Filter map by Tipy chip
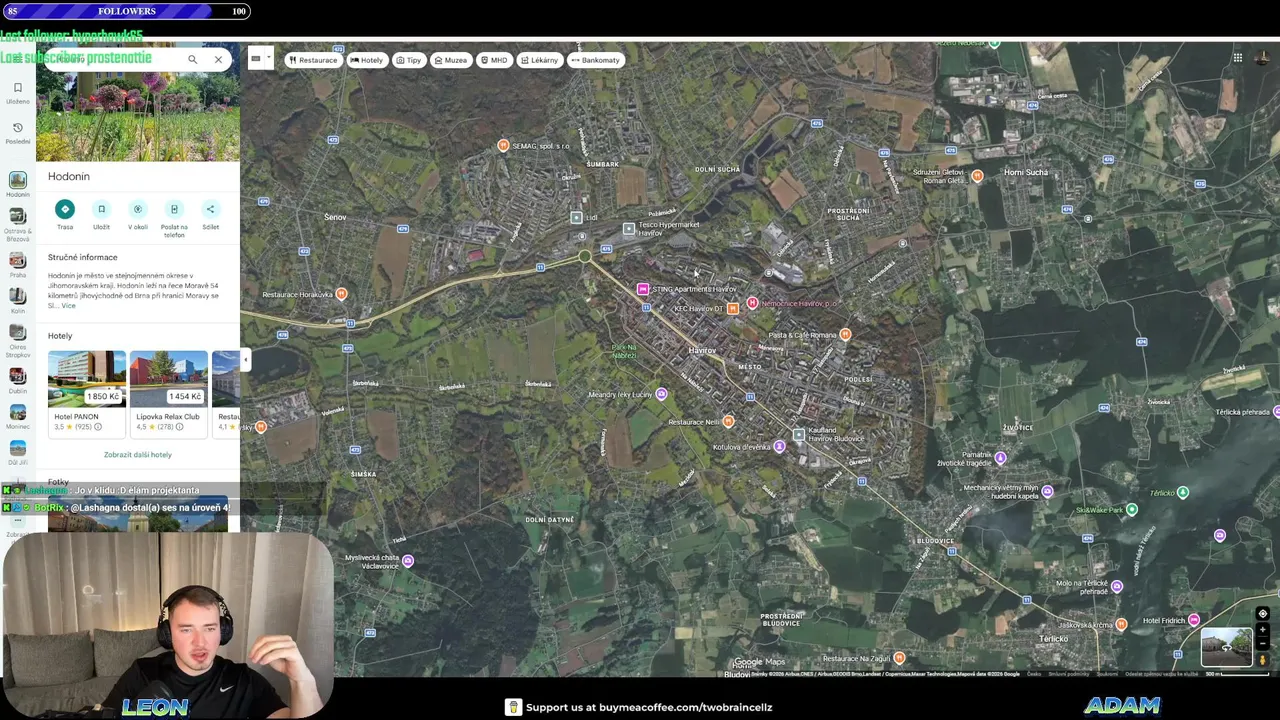The width and height of the screenshot is (1280, 720). pyautogui.click(x=409, y=60)
